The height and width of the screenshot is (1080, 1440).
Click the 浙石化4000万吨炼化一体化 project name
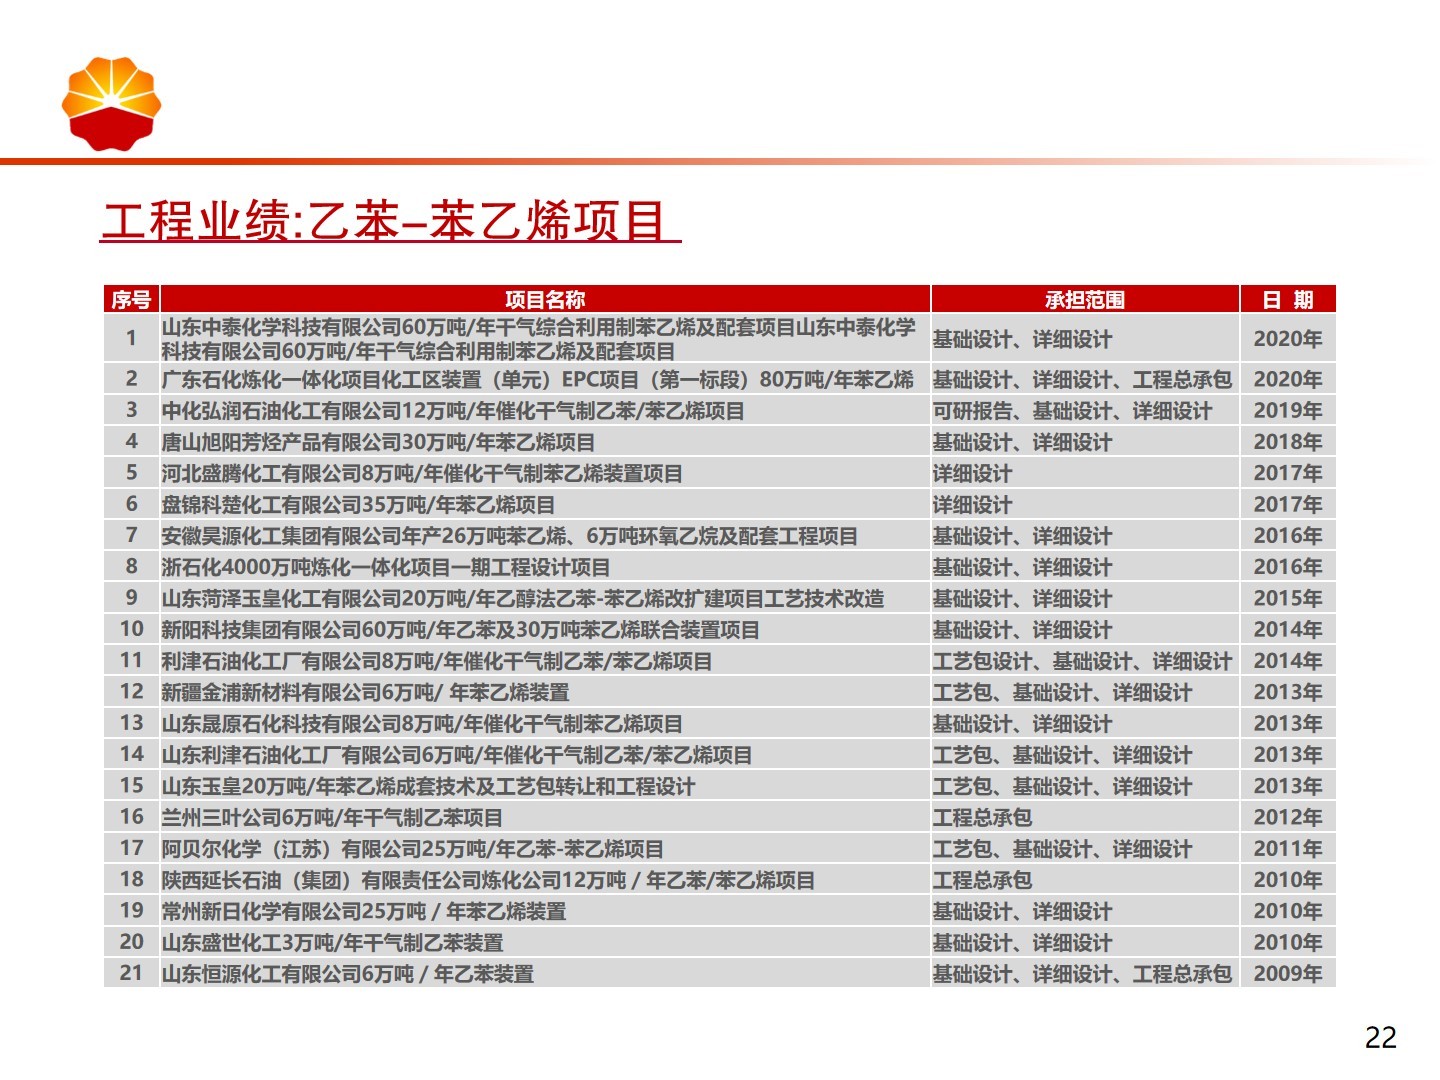(386, 567)
